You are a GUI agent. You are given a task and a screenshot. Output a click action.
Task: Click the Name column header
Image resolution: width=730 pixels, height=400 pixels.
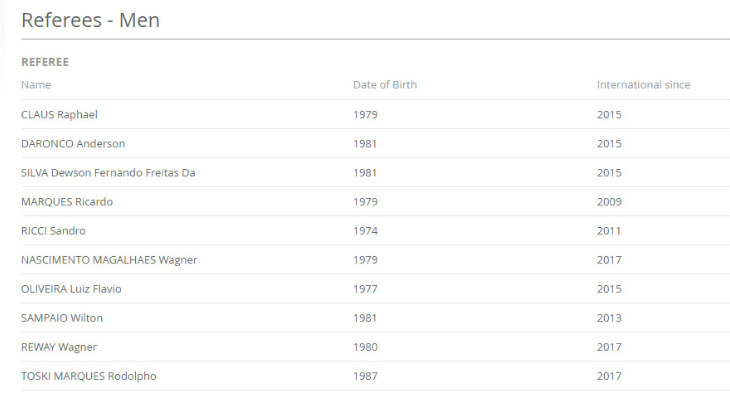coord(36,85)
